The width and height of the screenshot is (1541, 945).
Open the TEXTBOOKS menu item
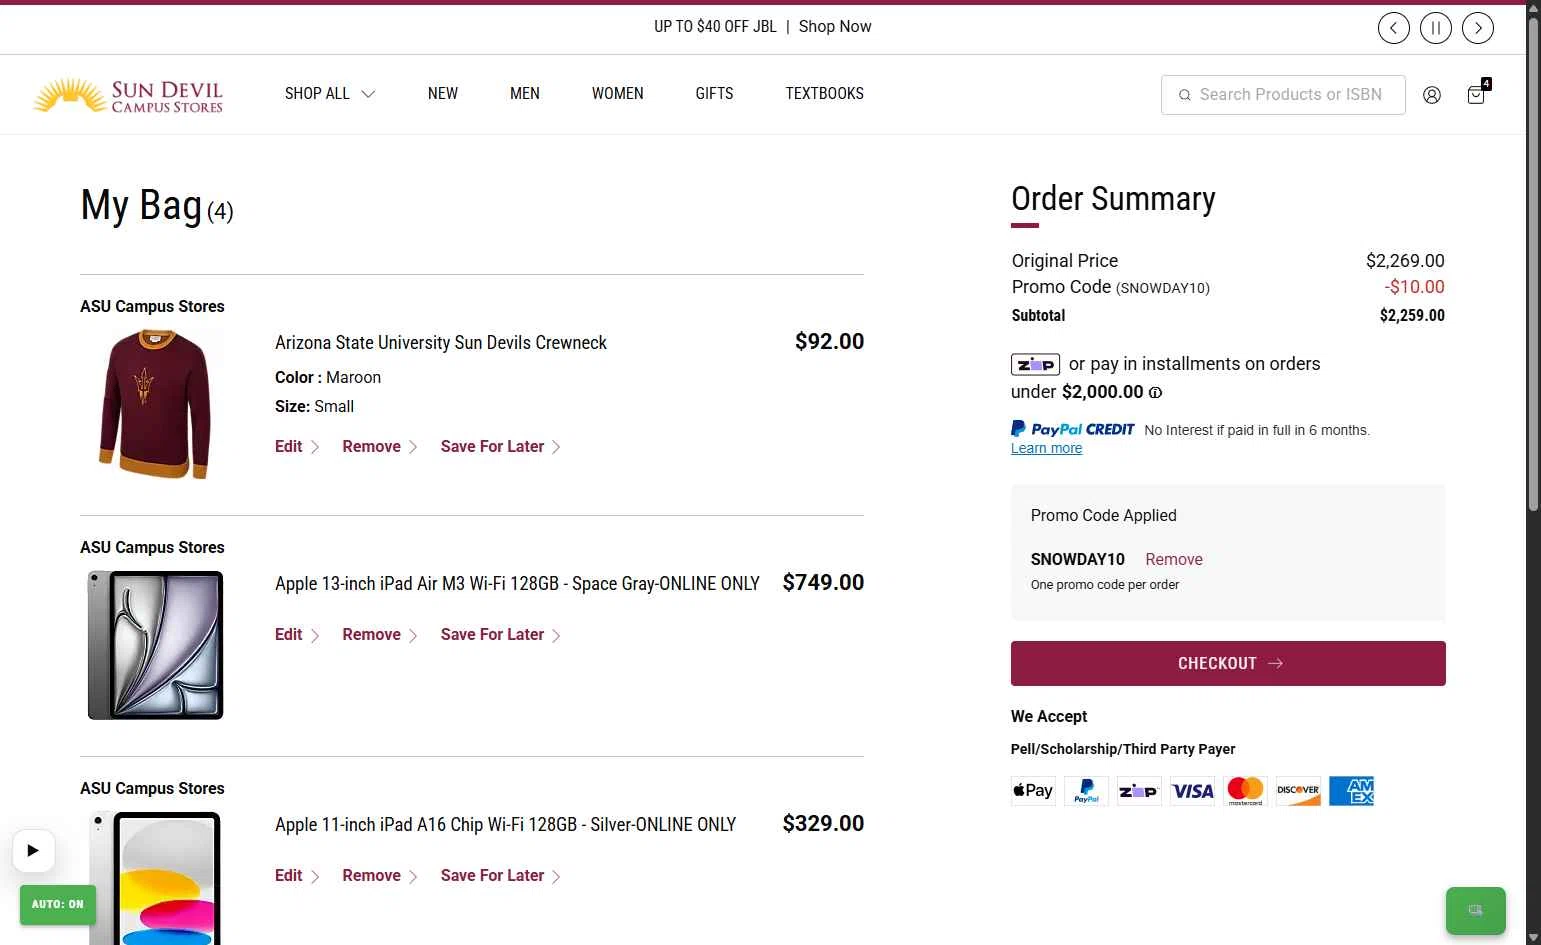pyautogui.click(x=825, y=94)
